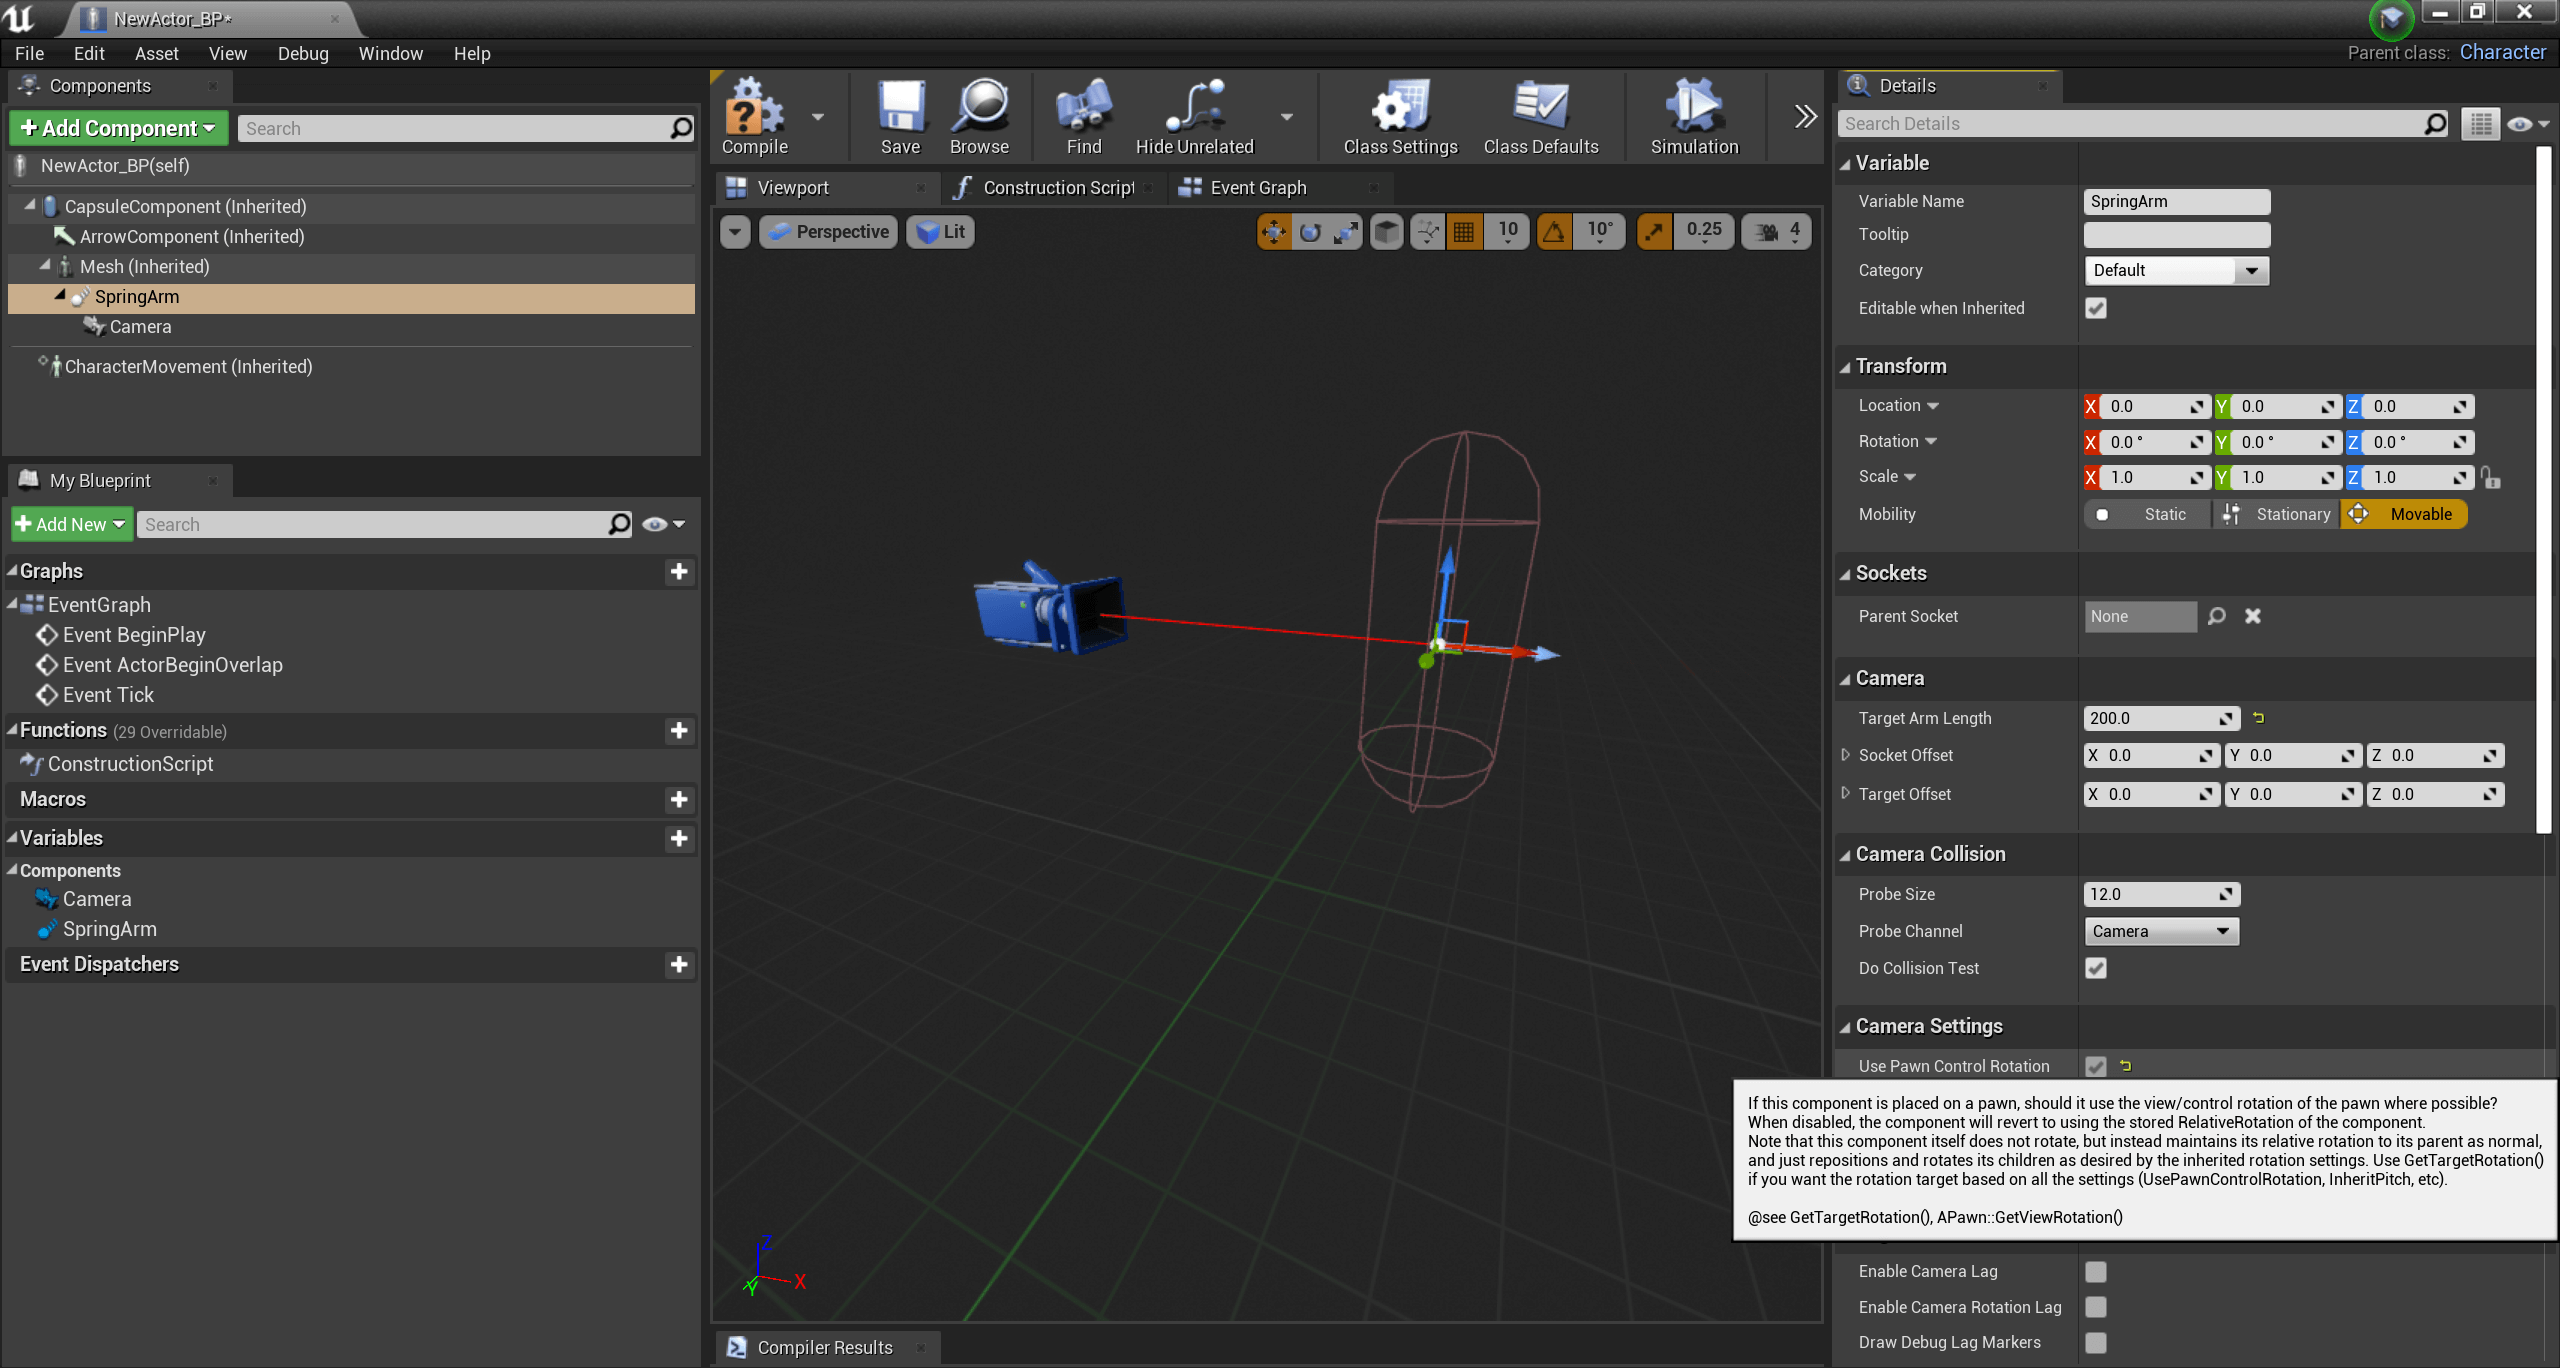Collapse the Camera Collision section

pos(1846,855)
